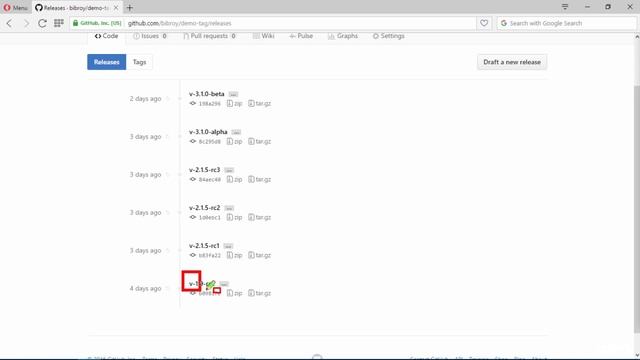Go back to previous page
640x360 pixels.
9,23
